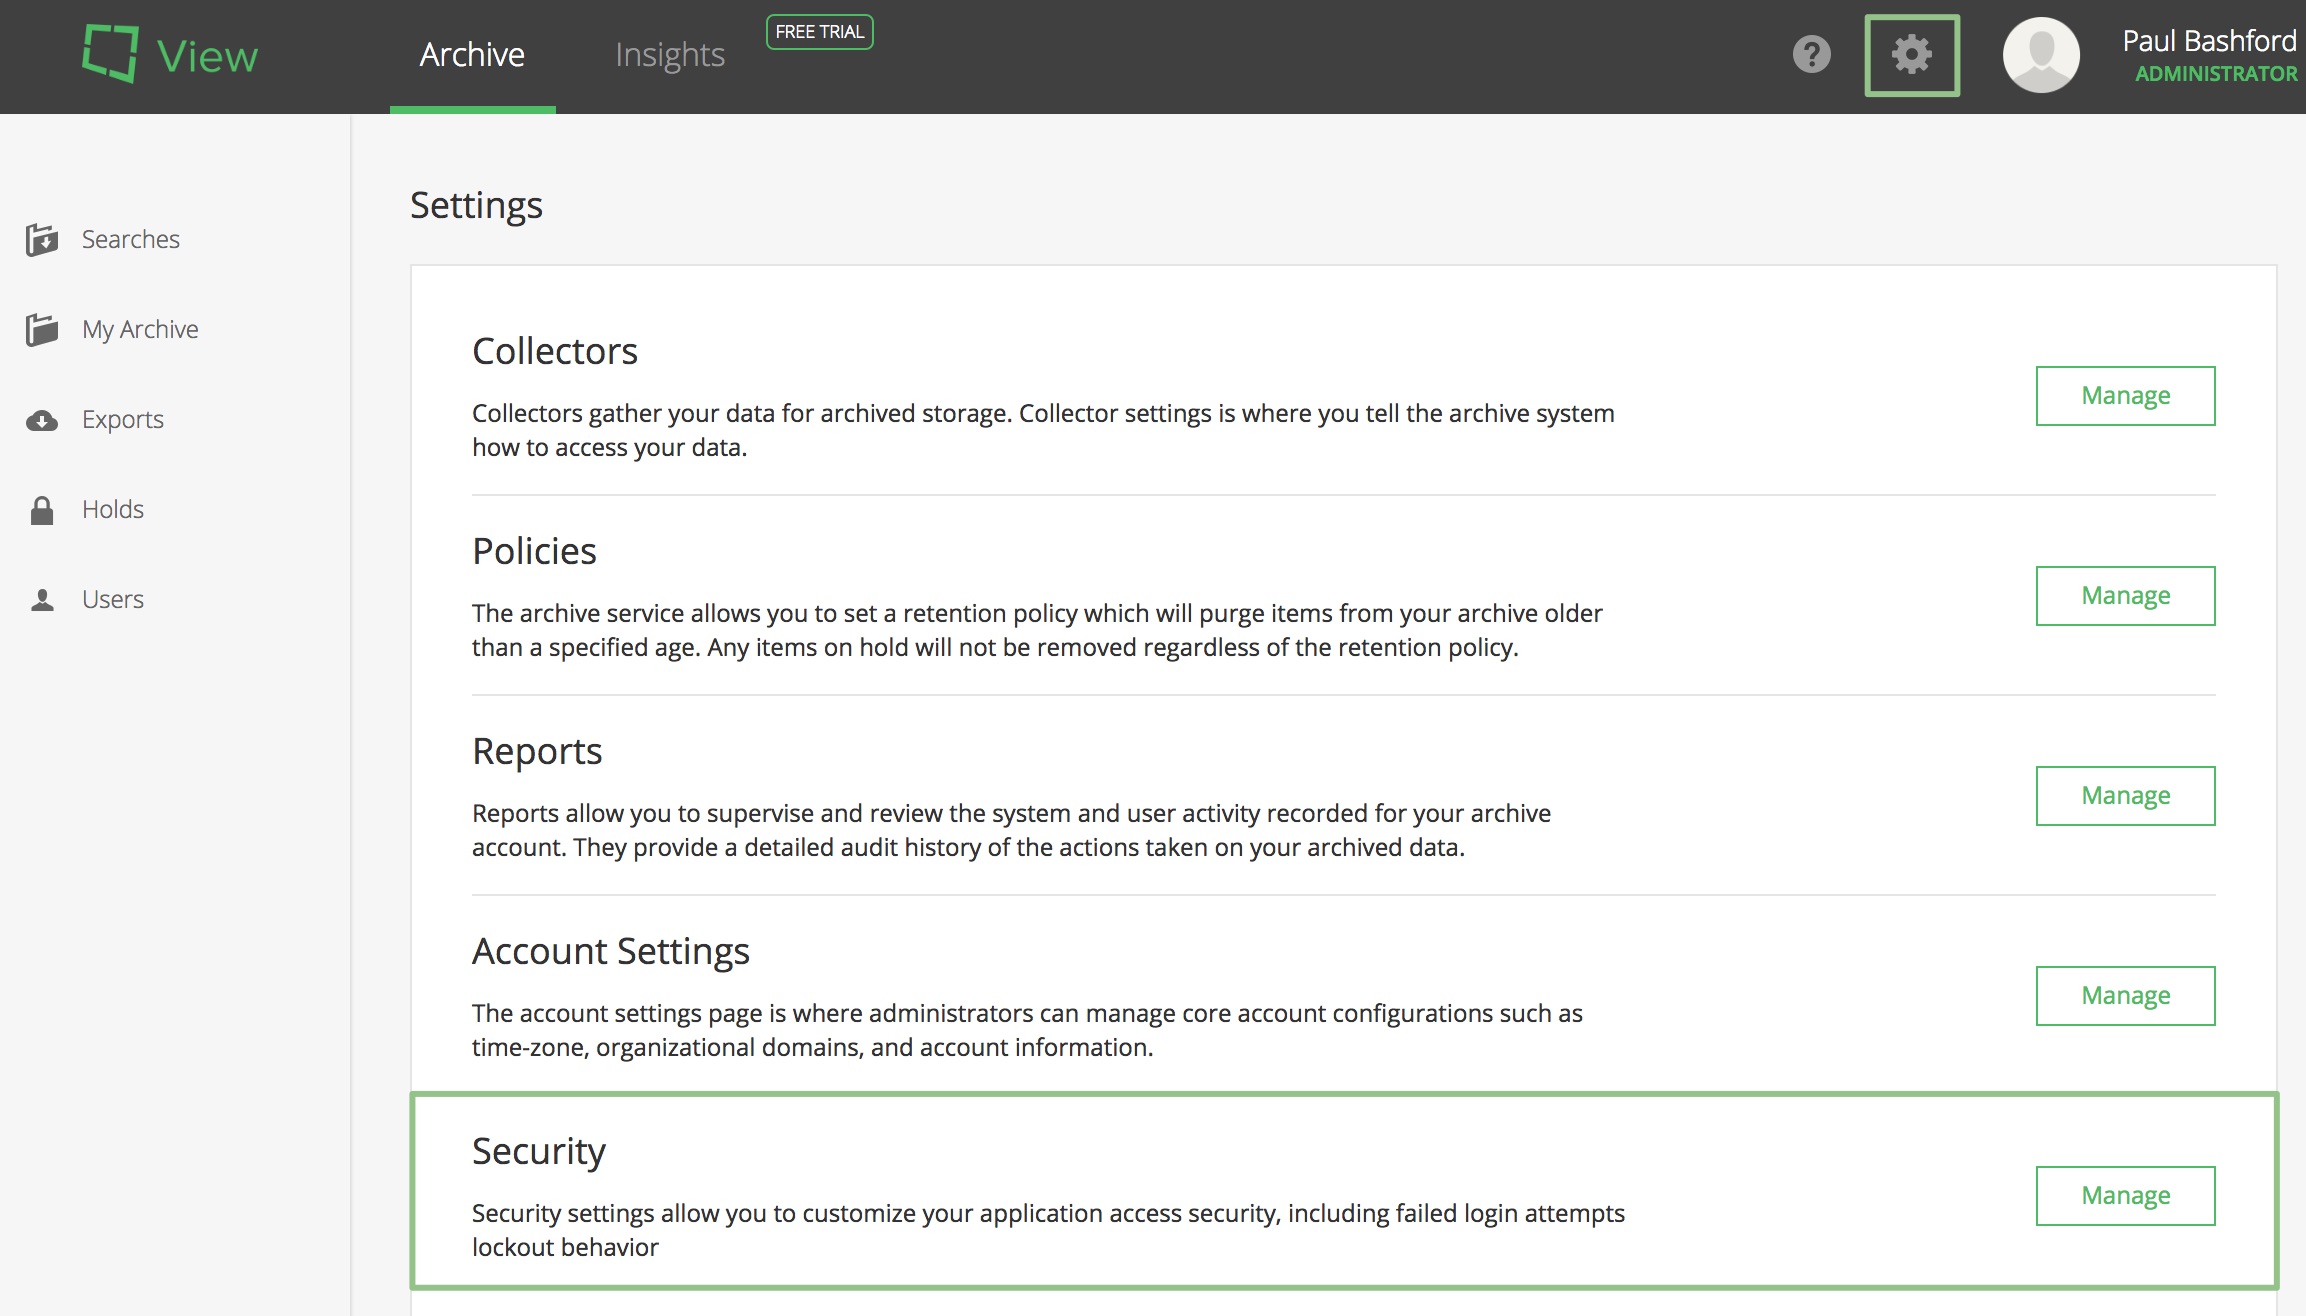Open Exports from the sidebar

tap(123, 419)
